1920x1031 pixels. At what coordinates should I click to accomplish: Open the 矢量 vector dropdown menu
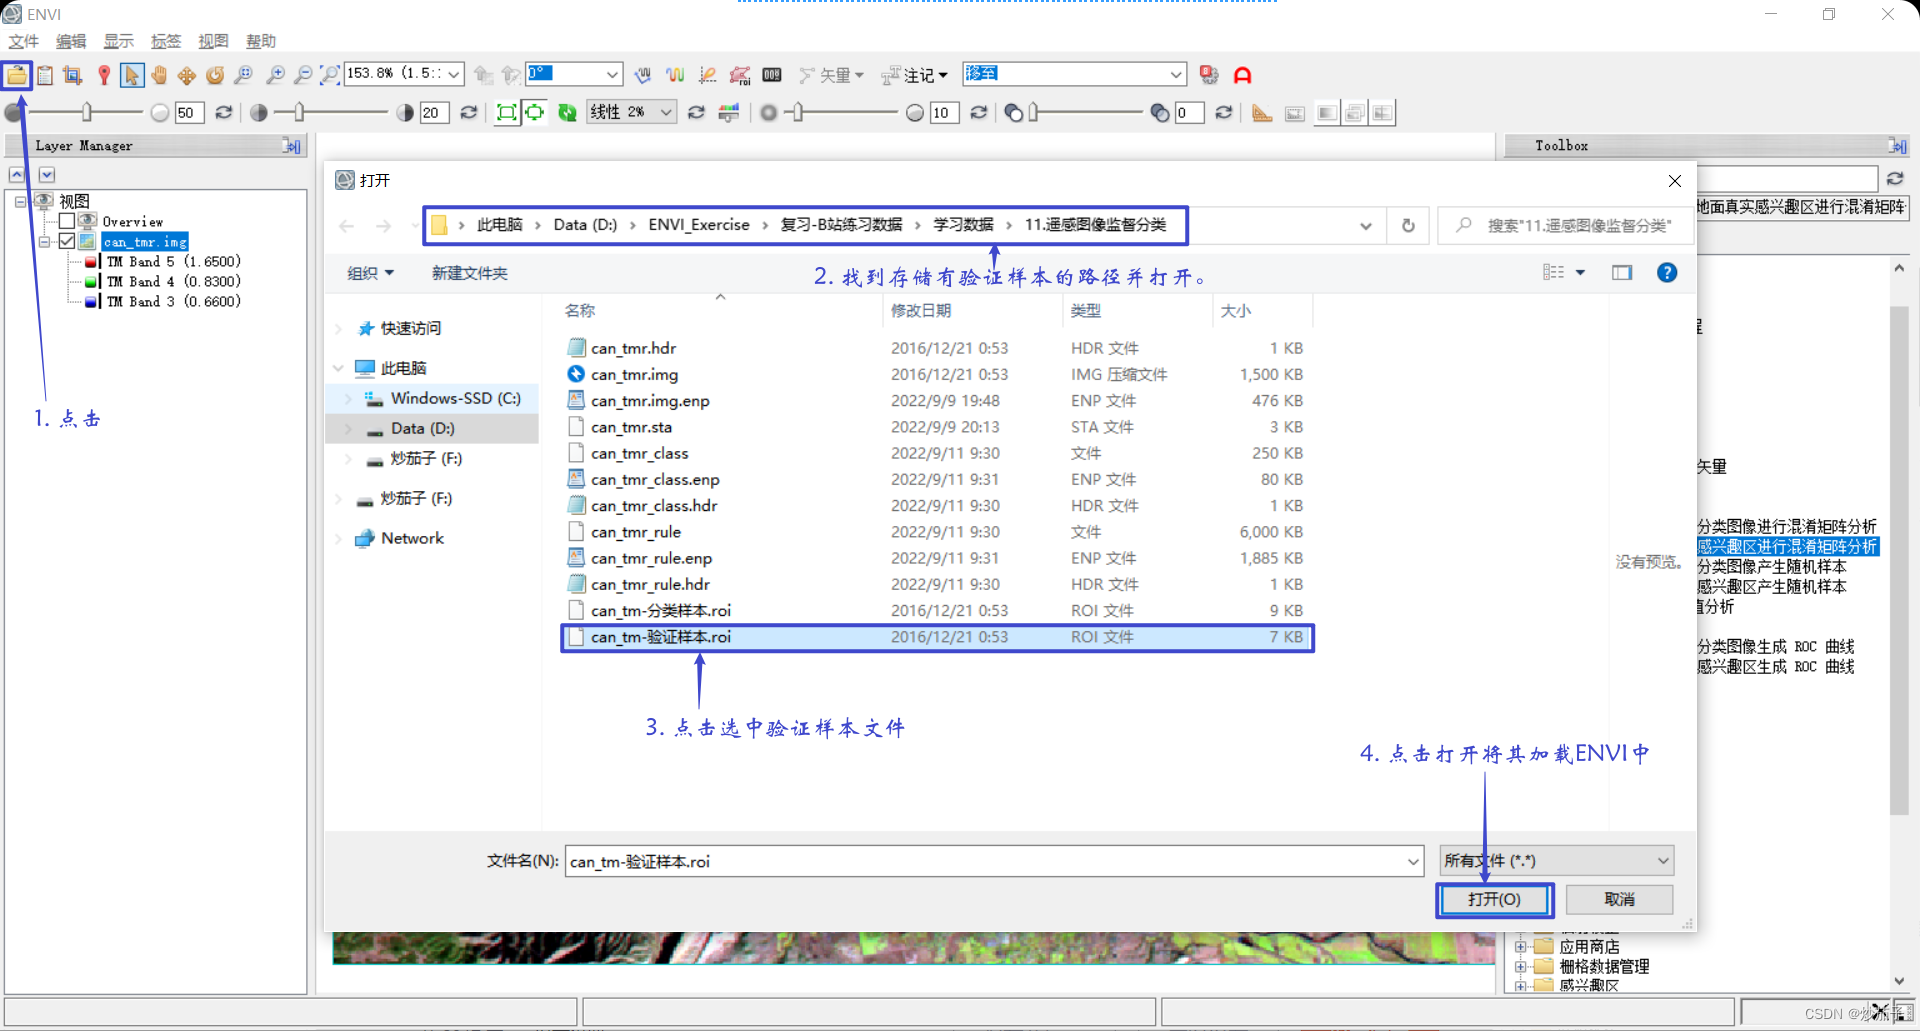pyautogui.click(x=832, y=75)
